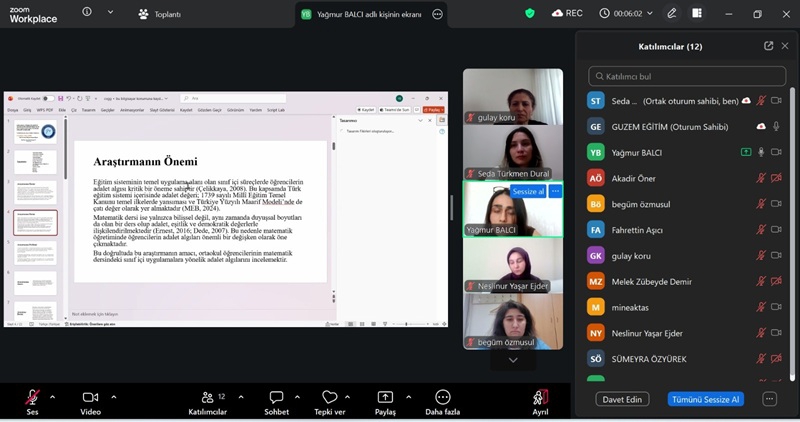The image size is (800, 422).
Task: Open Tepki ver reactions
Action: [x=330, y=402]
